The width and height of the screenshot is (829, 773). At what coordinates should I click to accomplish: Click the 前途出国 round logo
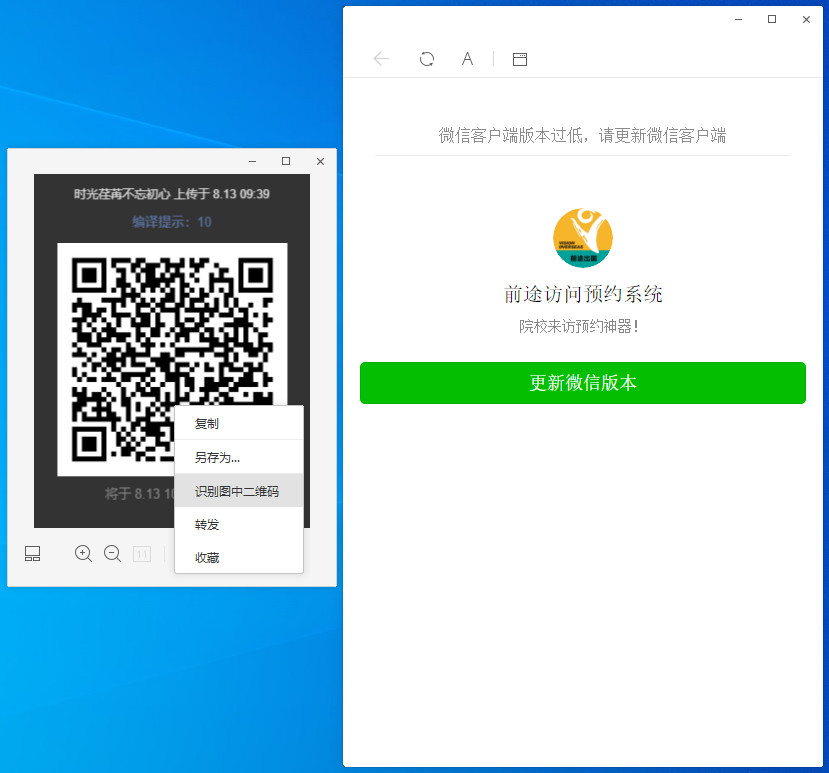pyautogui.click(x=583, y=238)
